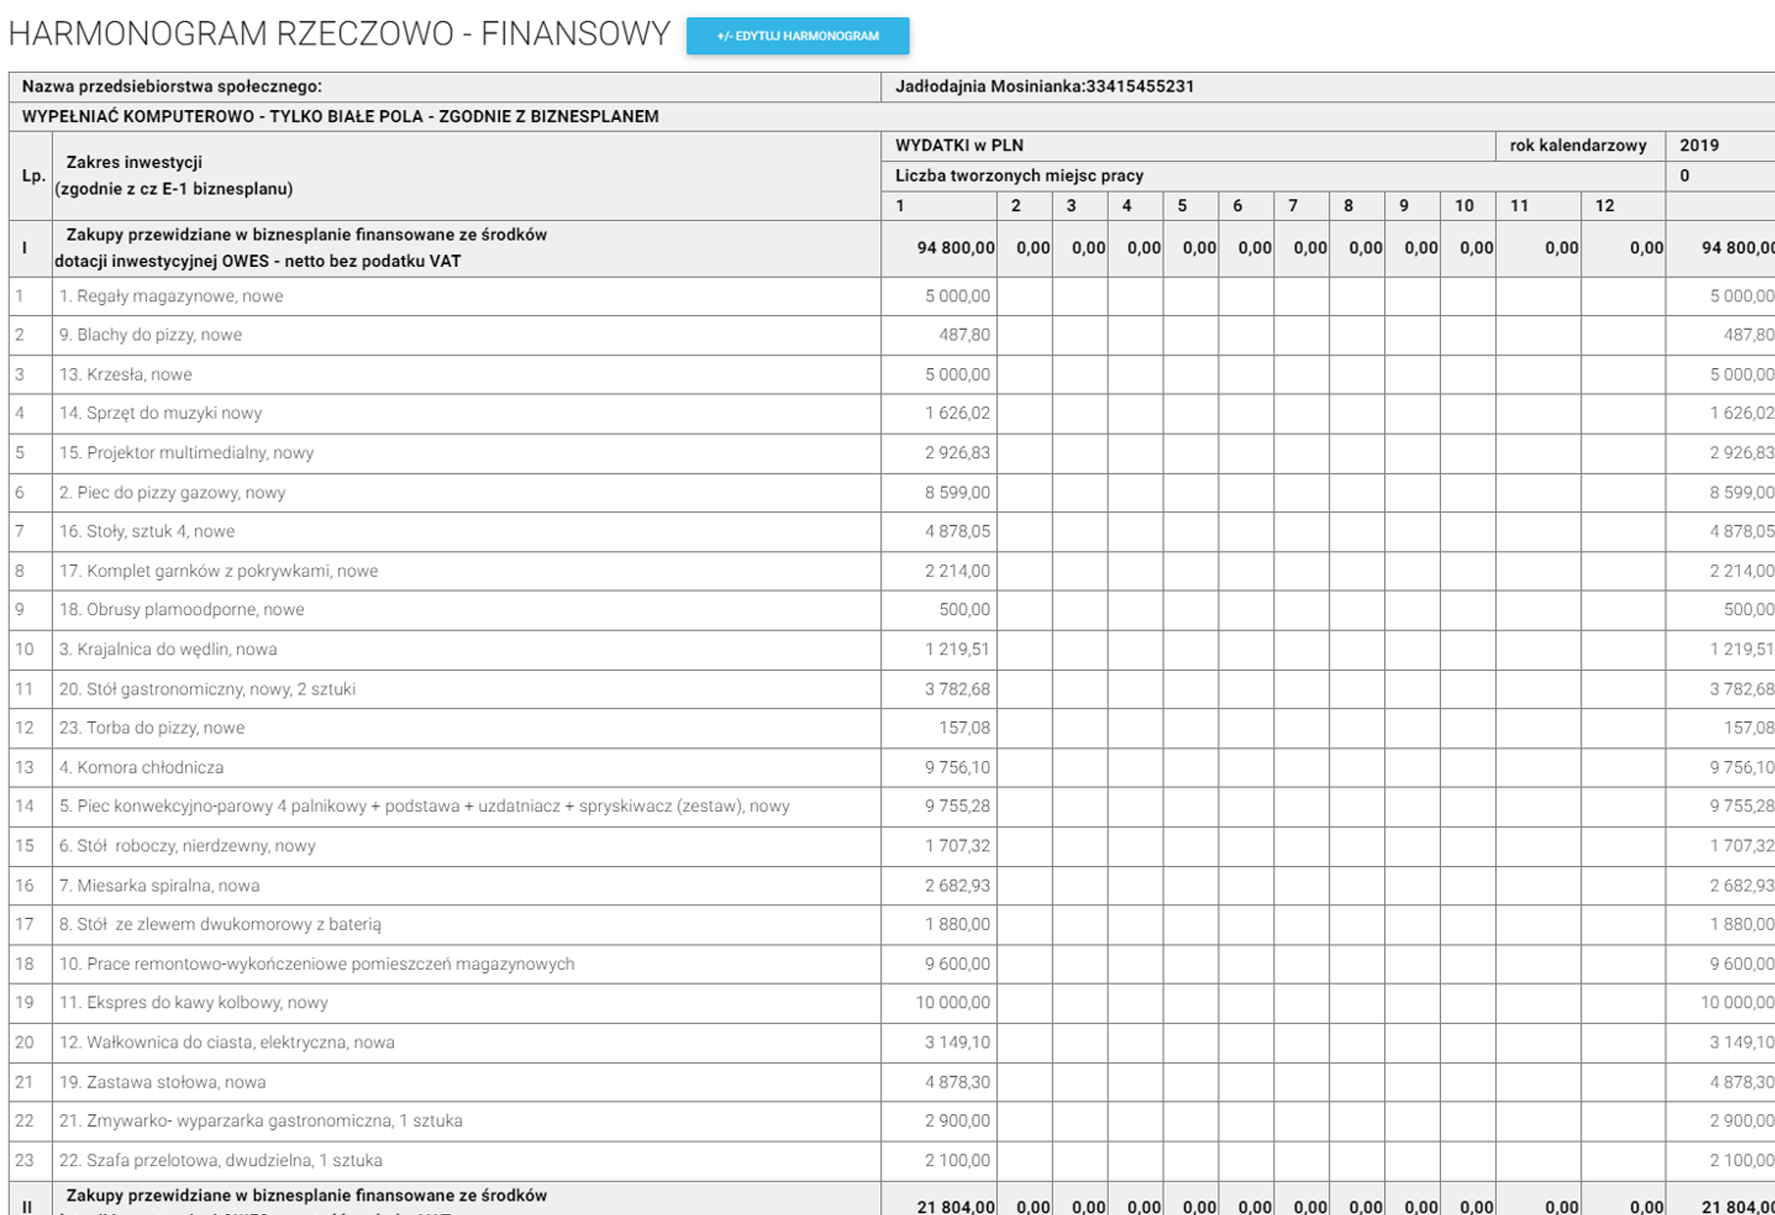Click the number of jobs created value cell
Screen dimensions: 1775x1215
pos(1718,176)
